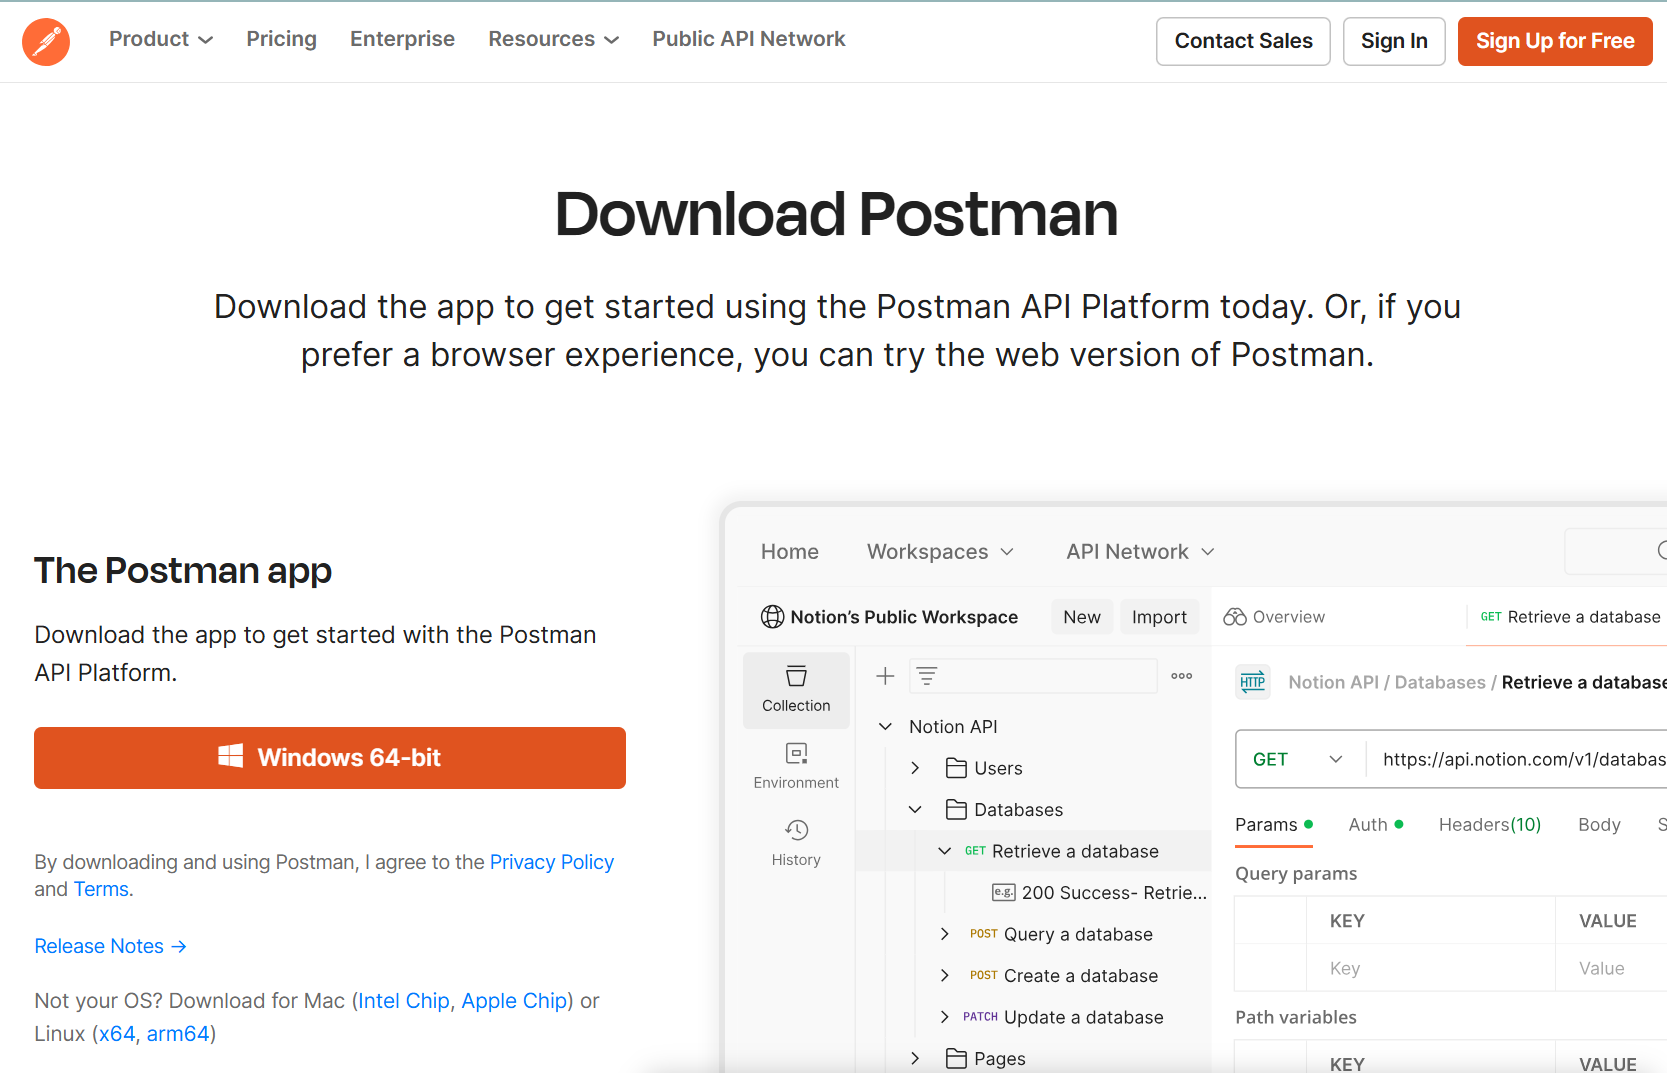Click Home in app preview
Screen dimensions: 1667x1073
790,552
